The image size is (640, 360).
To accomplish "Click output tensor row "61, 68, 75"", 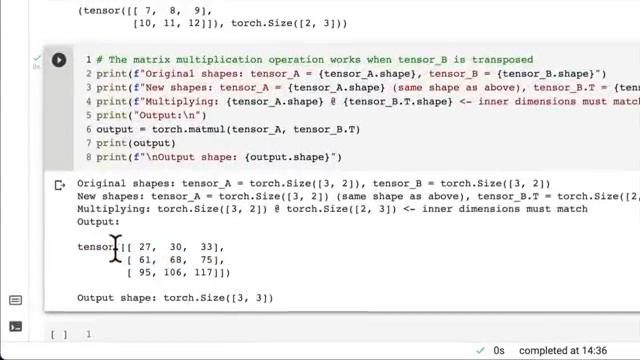I will coord(176,260).
